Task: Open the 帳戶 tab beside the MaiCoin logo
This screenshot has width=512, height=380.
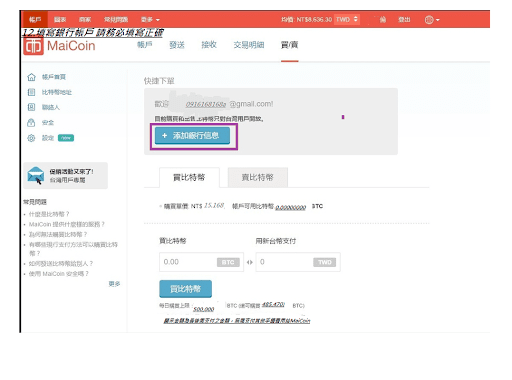Action: [145, 44]
